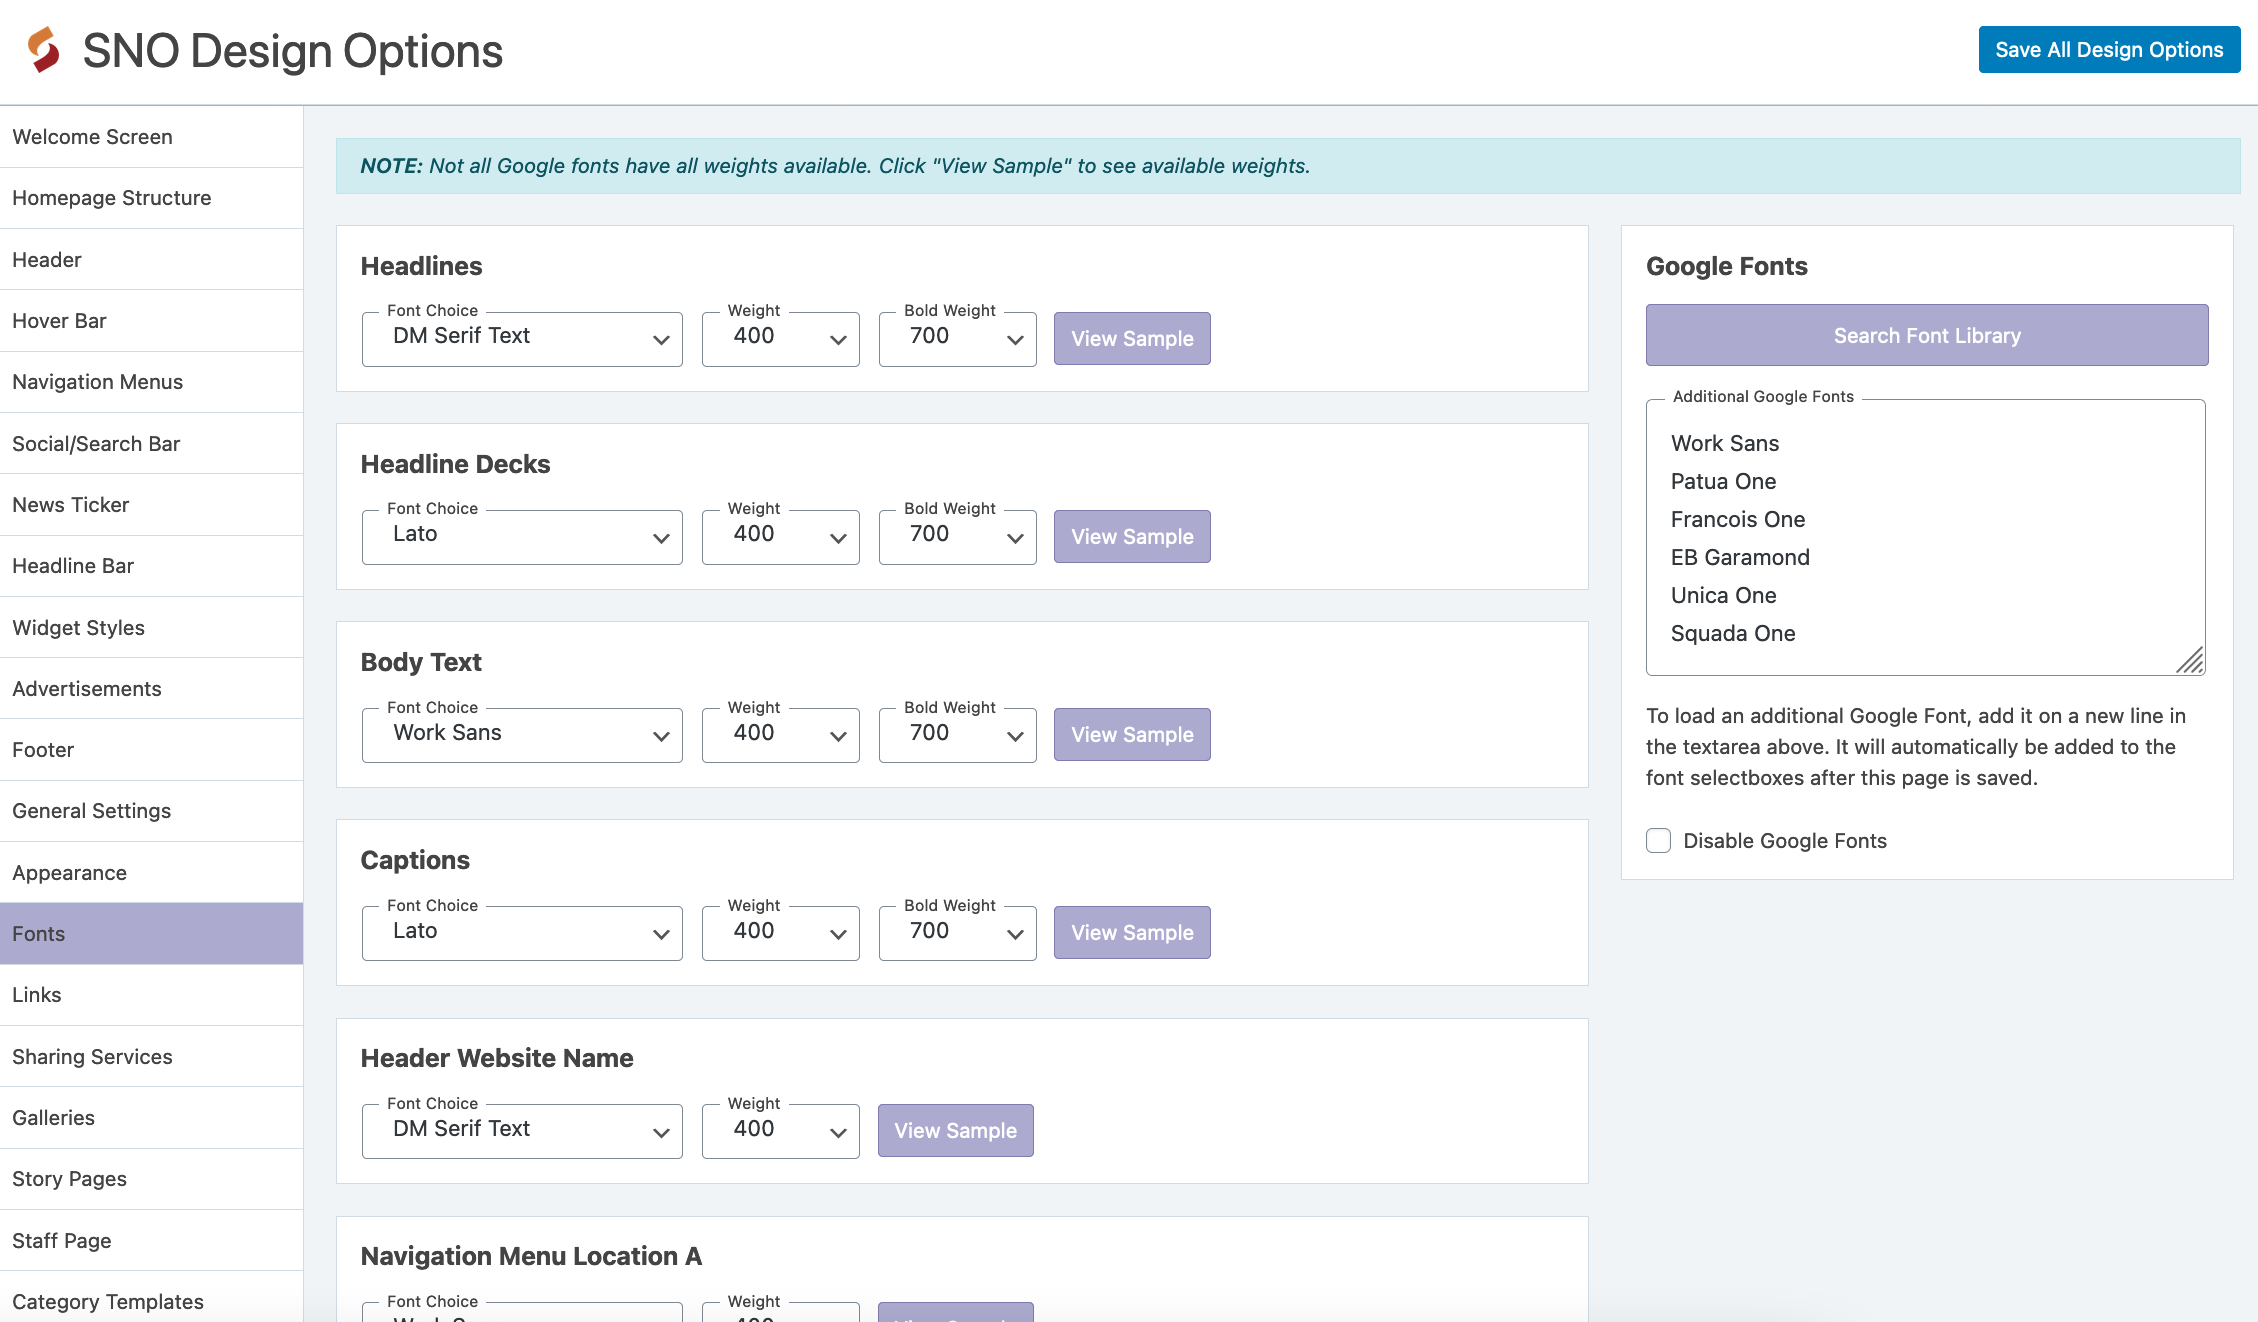The image size is (2258, 1322).
Task: View Sample for Header Website Name
Action: pyautogui.click(x=956, y=1130)
